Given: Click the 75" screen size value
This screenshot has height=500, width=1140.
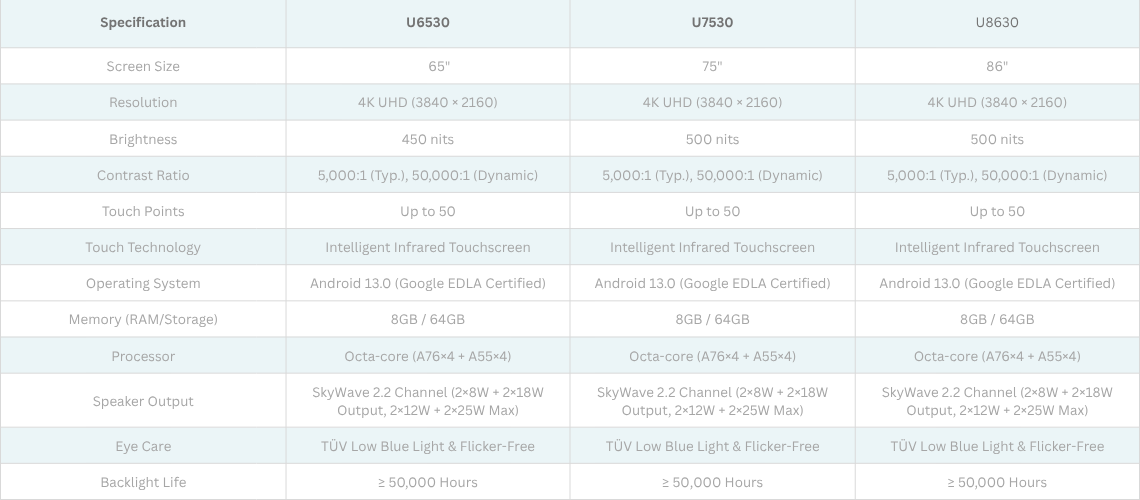Looking at the screenshot, I should point(712,66).
